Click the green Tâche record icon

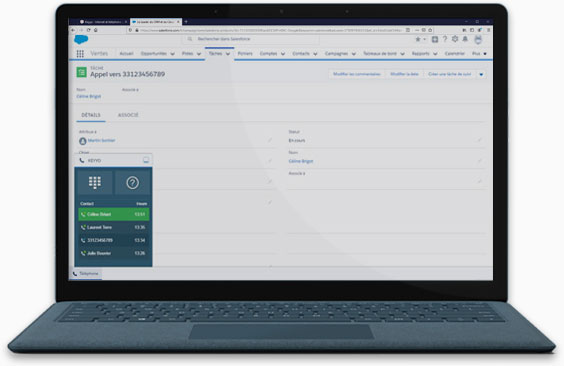pyautogui.click(x=82, y=72)
